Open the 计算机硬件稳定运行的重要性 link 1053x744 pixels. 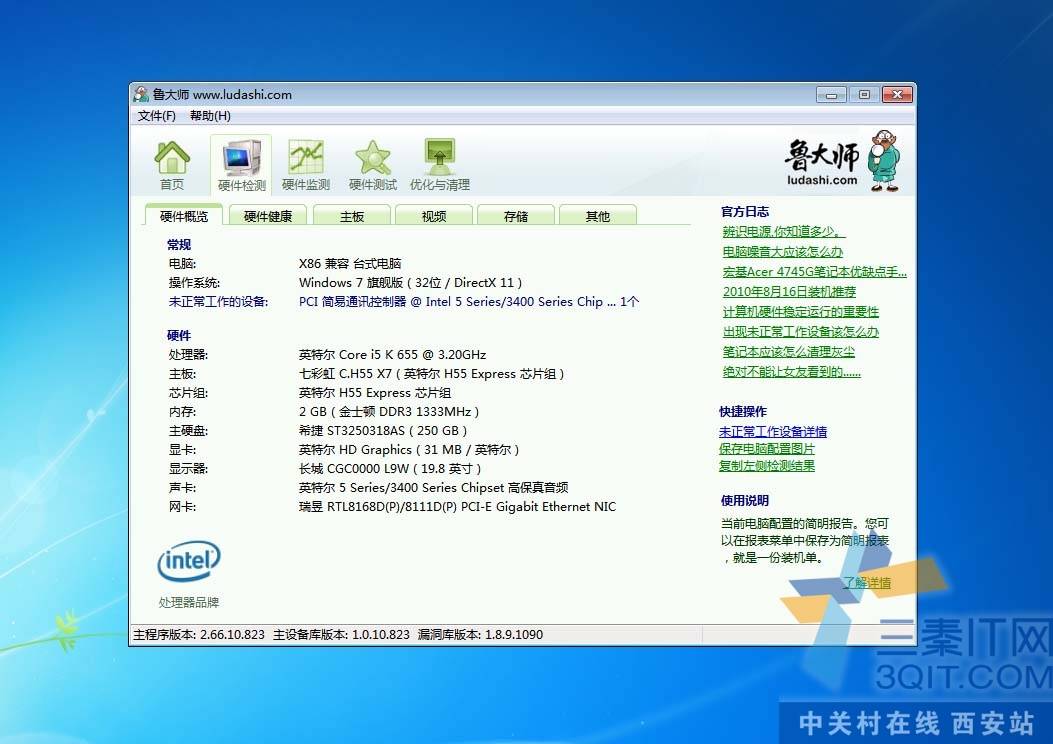coord(800,312)
